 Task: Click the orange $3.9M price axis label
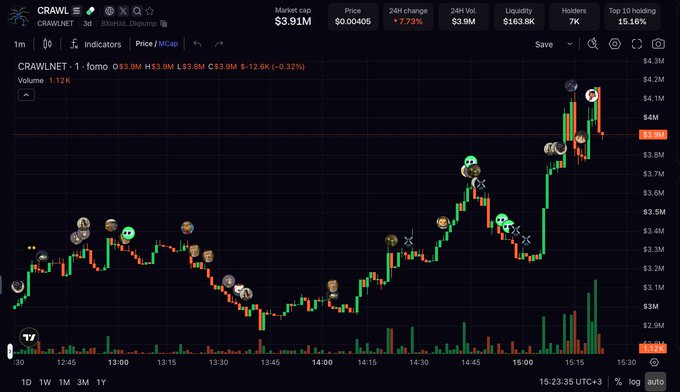click(x=653, y=134)
